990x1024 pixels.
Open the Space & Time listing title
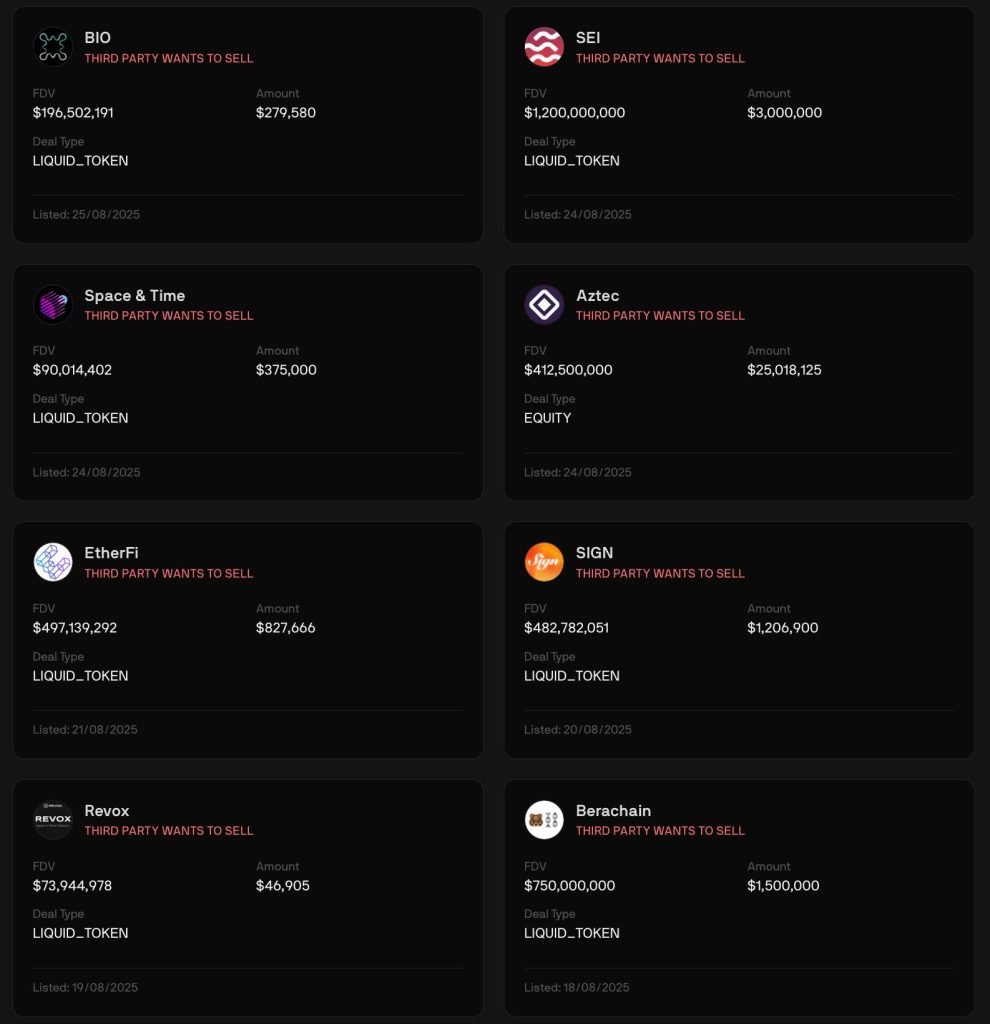coord(134,296)
